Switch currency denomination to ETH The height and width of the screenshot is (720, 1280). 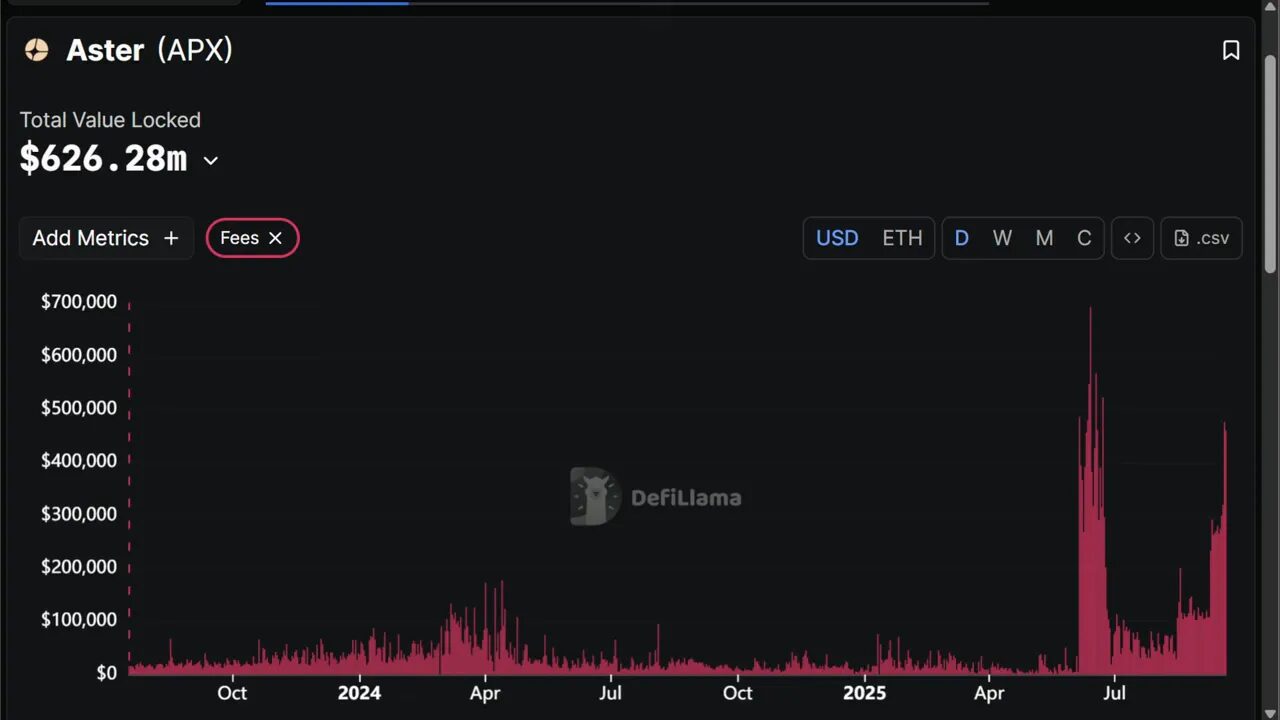tap(902, 238)
